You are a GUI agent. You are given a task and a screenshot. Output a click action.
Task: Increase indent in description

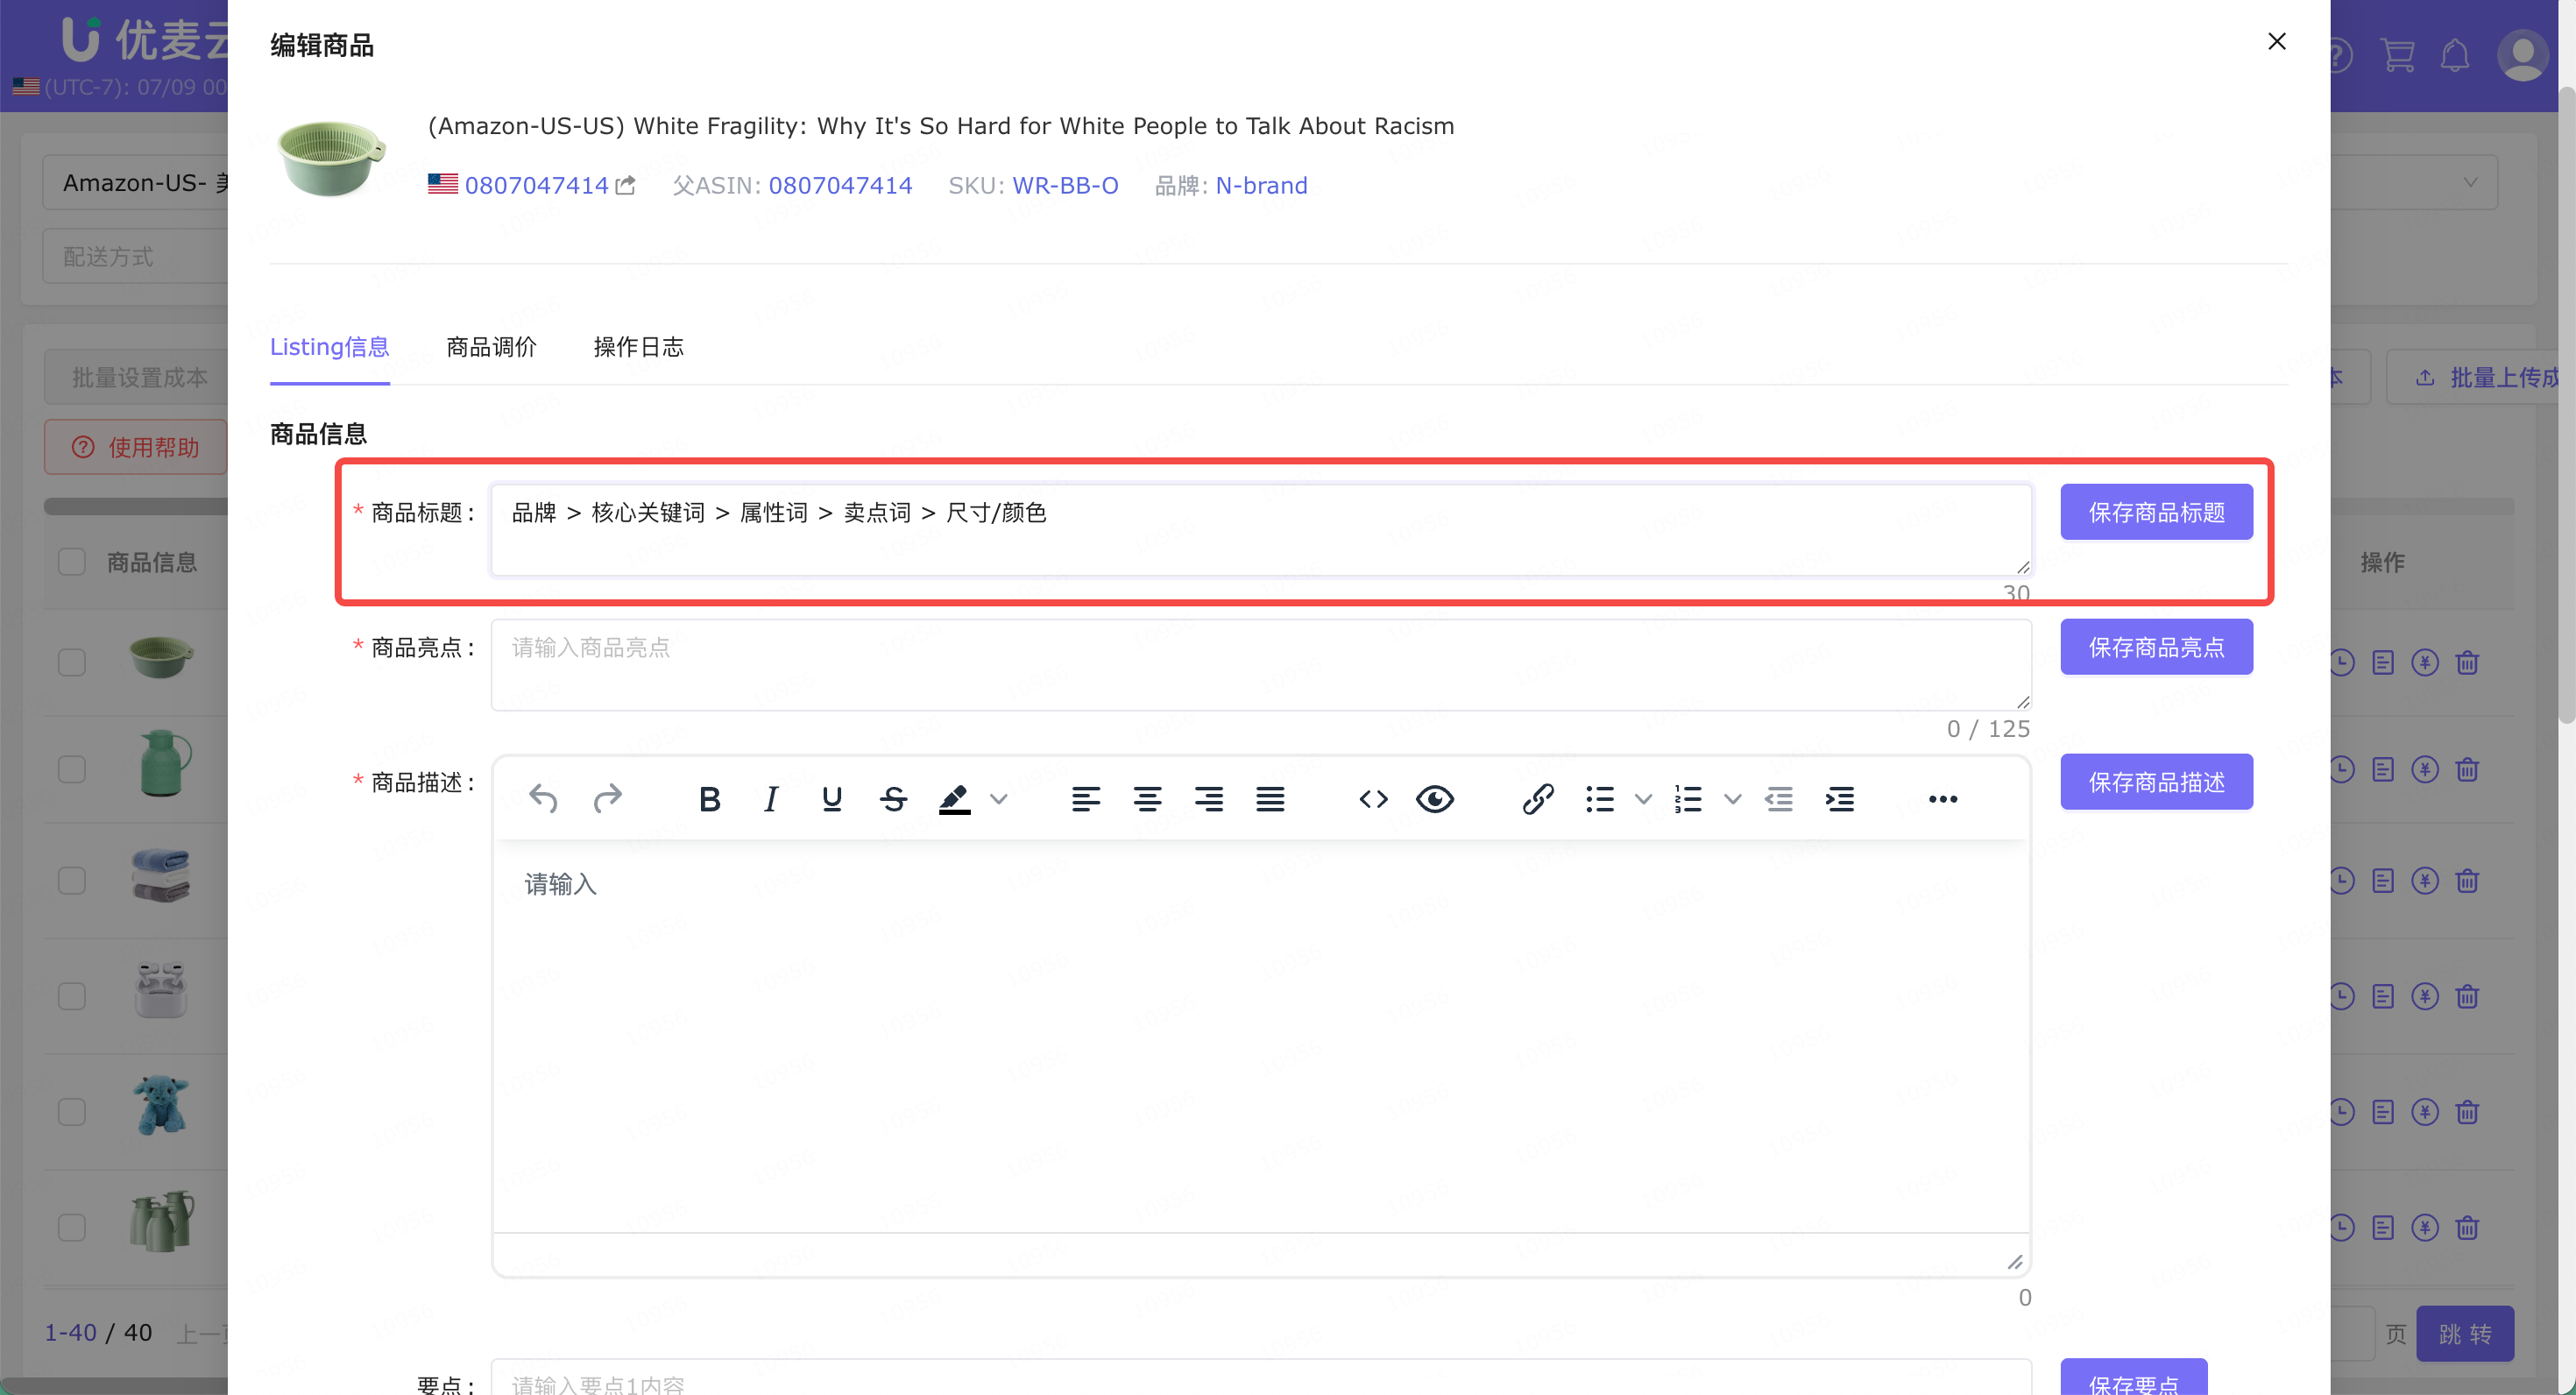point(1840,799)
